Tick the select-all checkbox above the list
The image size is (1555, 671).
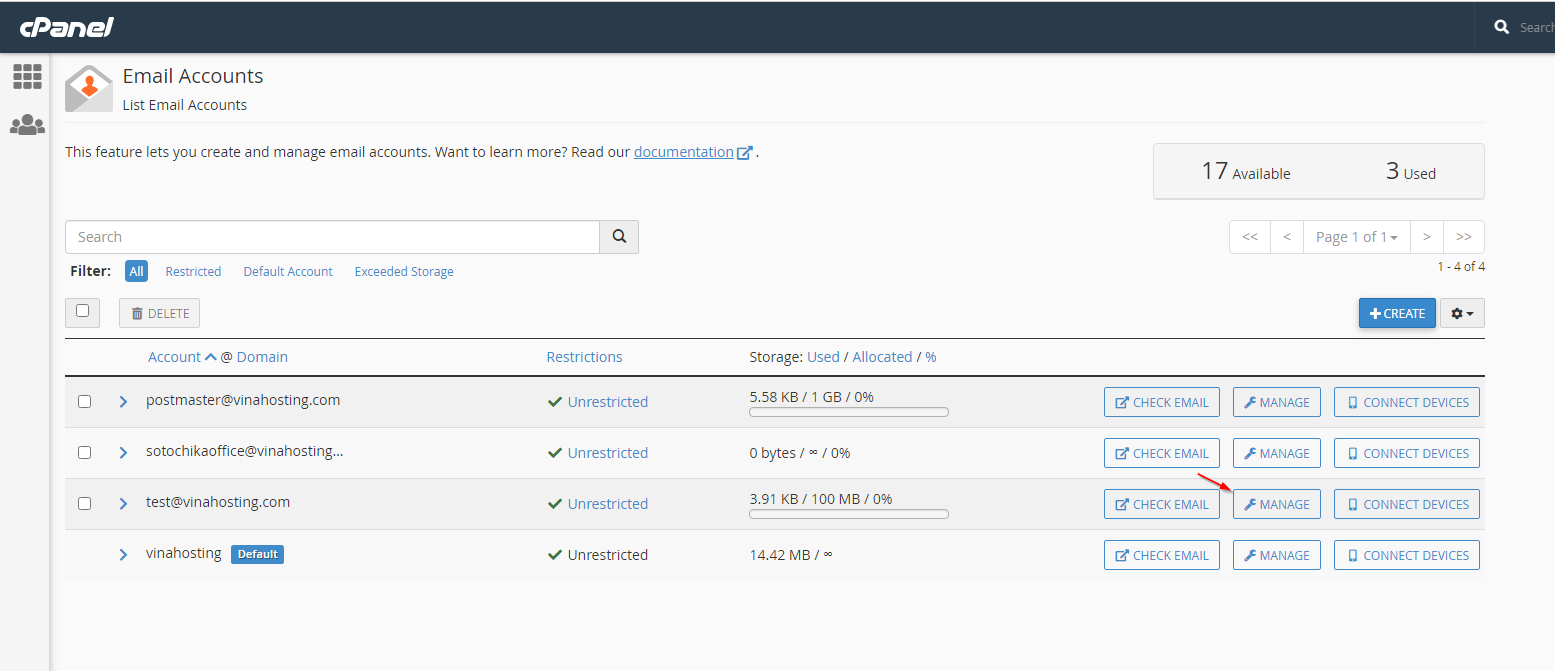83,312
